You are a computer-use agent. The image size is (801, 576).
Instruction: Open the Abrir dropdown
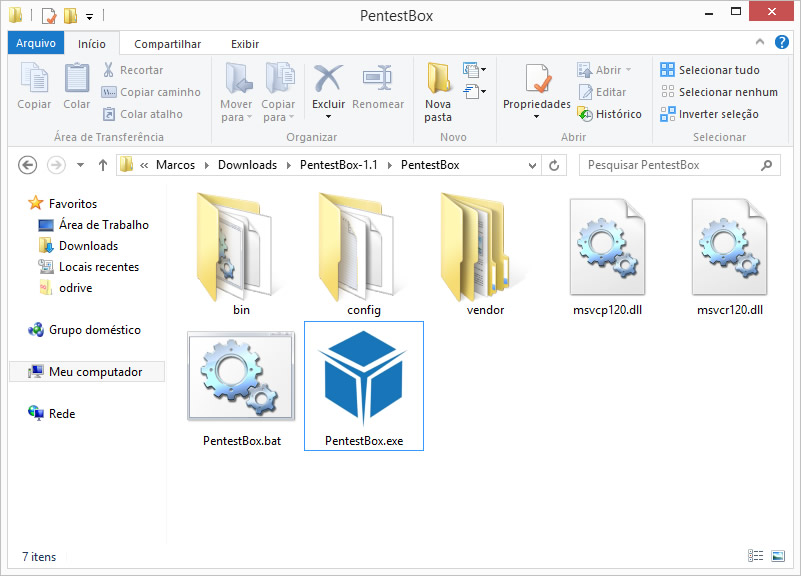(x=628, y=70)
